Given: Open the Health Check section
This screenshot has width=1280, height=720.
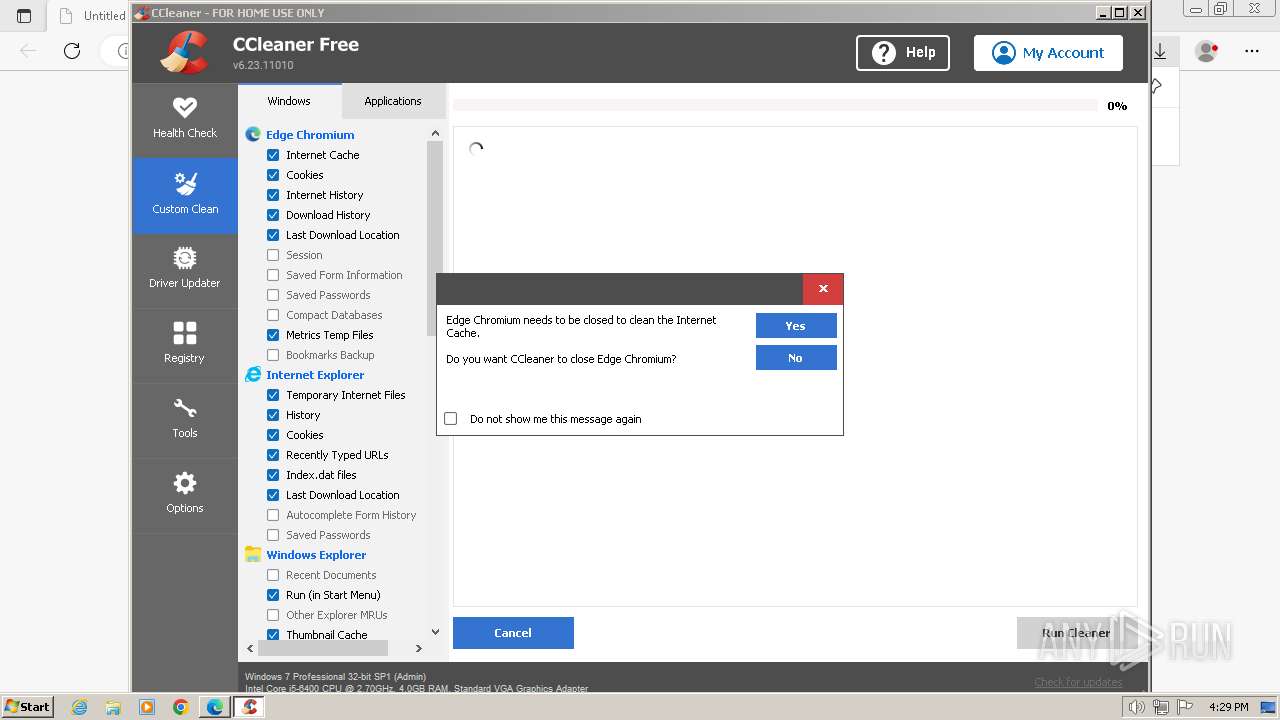Looking at the screenshot, I should coord(185,119).
